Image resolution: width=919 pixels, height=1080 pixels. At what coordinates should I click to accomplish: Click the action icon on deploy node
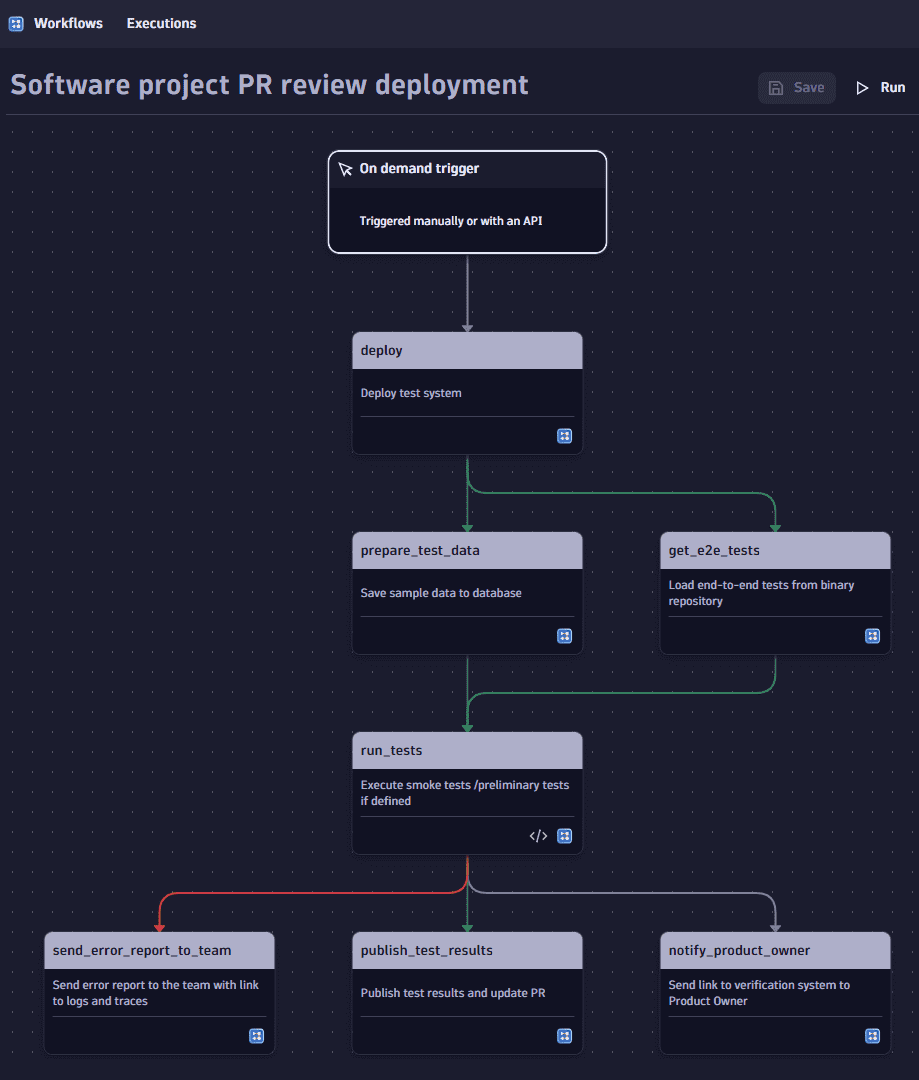[564, 436]
